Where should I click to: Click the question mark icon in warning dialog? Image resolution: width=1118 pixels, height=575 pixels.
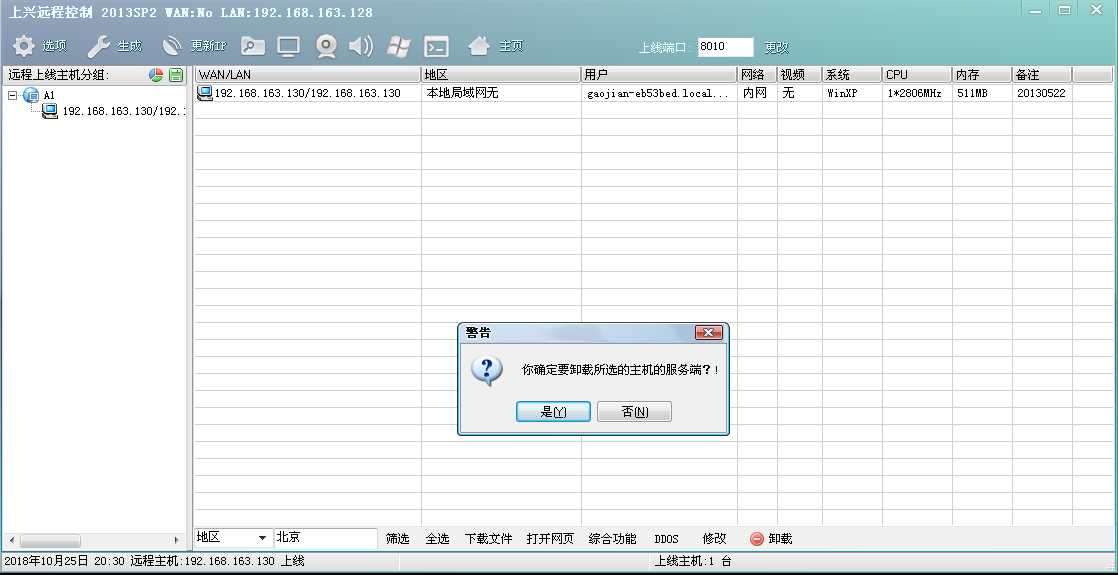(x=488, y=370)
